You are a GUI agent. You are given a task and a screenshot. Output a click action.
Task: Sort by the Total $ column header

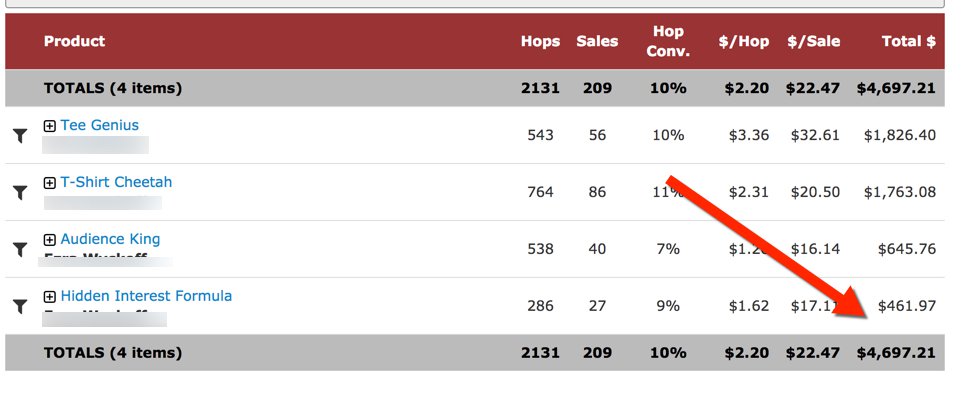coord(909,41)
